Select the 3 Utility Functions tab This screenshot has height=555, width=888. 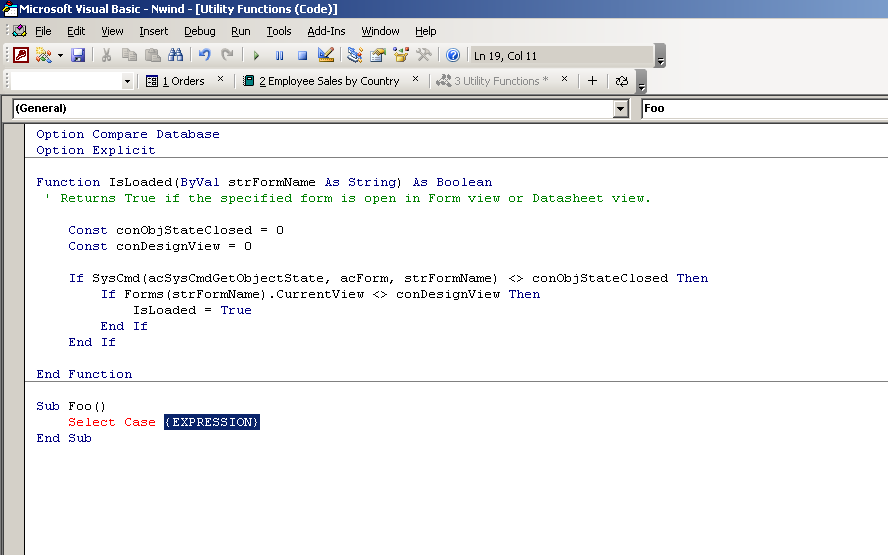pos(493,81)
